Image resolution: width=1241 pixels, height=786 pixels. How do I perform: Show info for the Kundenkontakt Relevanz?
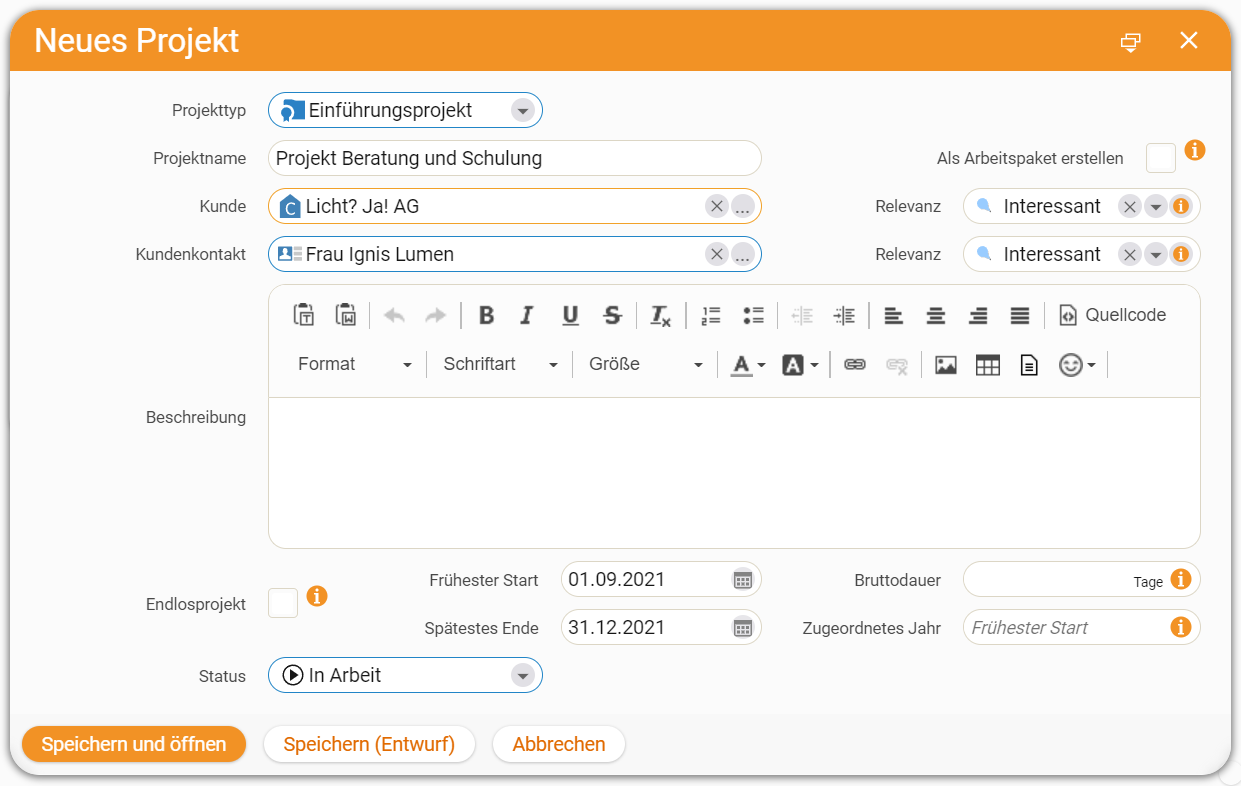1181,254
